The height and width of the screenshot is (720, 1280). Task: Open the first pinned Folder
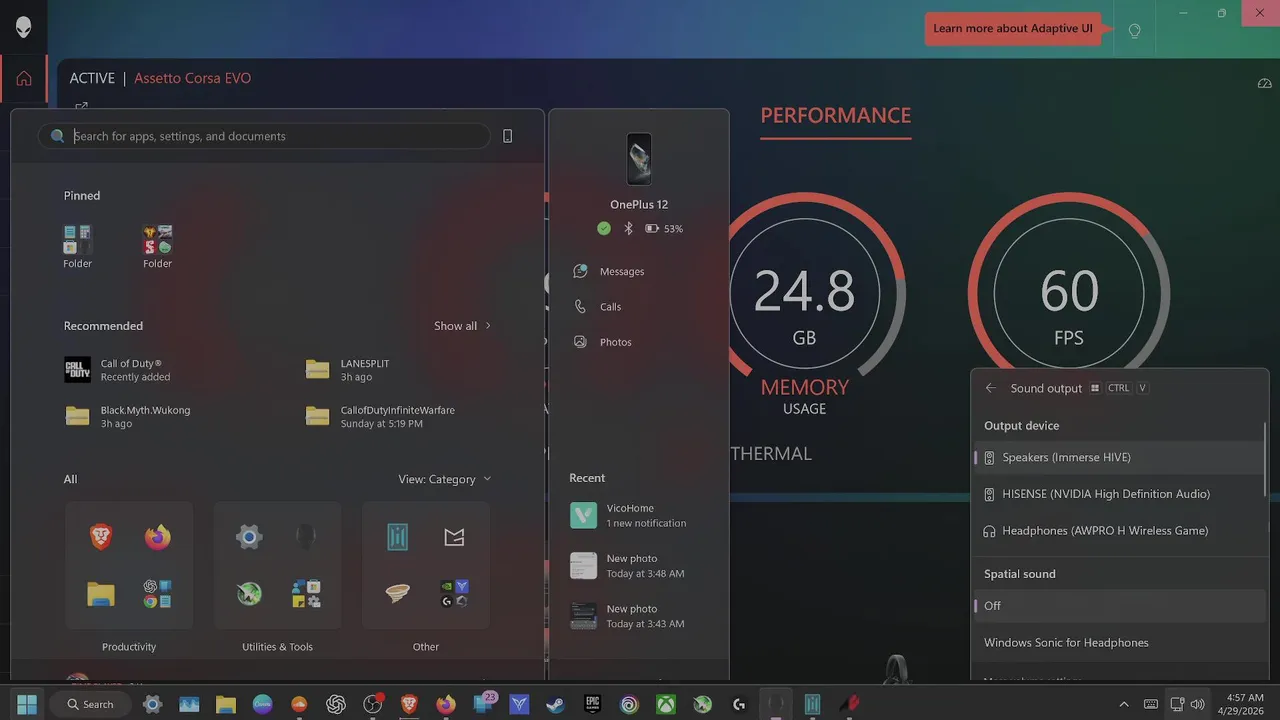click(77, 247)
